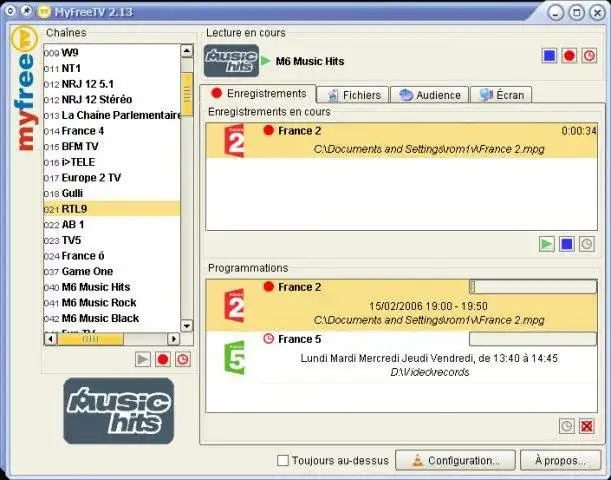Select channel 024 France ô
This screenshot has width=611, height=480.
[x=112, y=256]
